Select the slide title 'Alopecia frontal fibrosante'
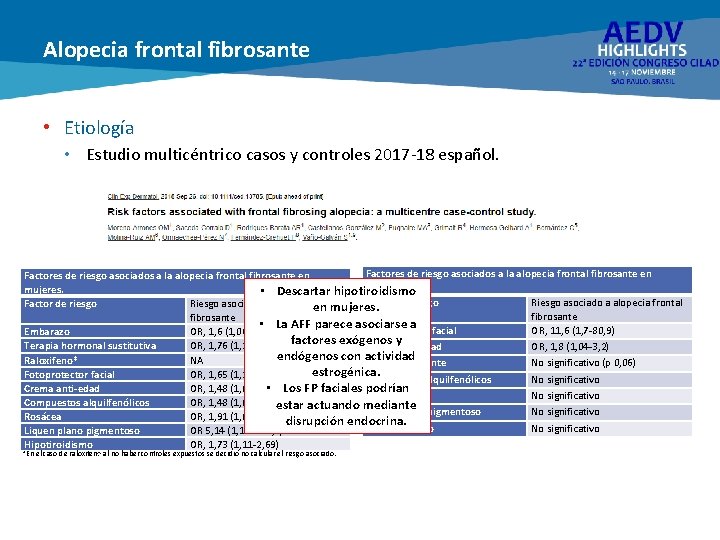 coord(176,50)
